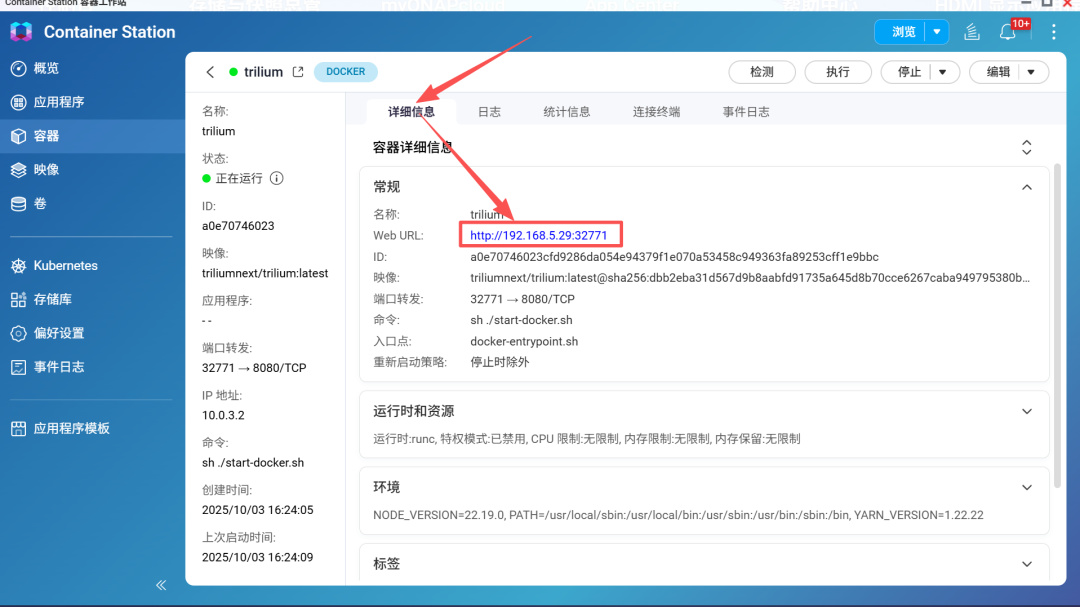The image size is (1080, 607).
Task: Click the 停止时除外 restart policy value
Action: [499, 362]
